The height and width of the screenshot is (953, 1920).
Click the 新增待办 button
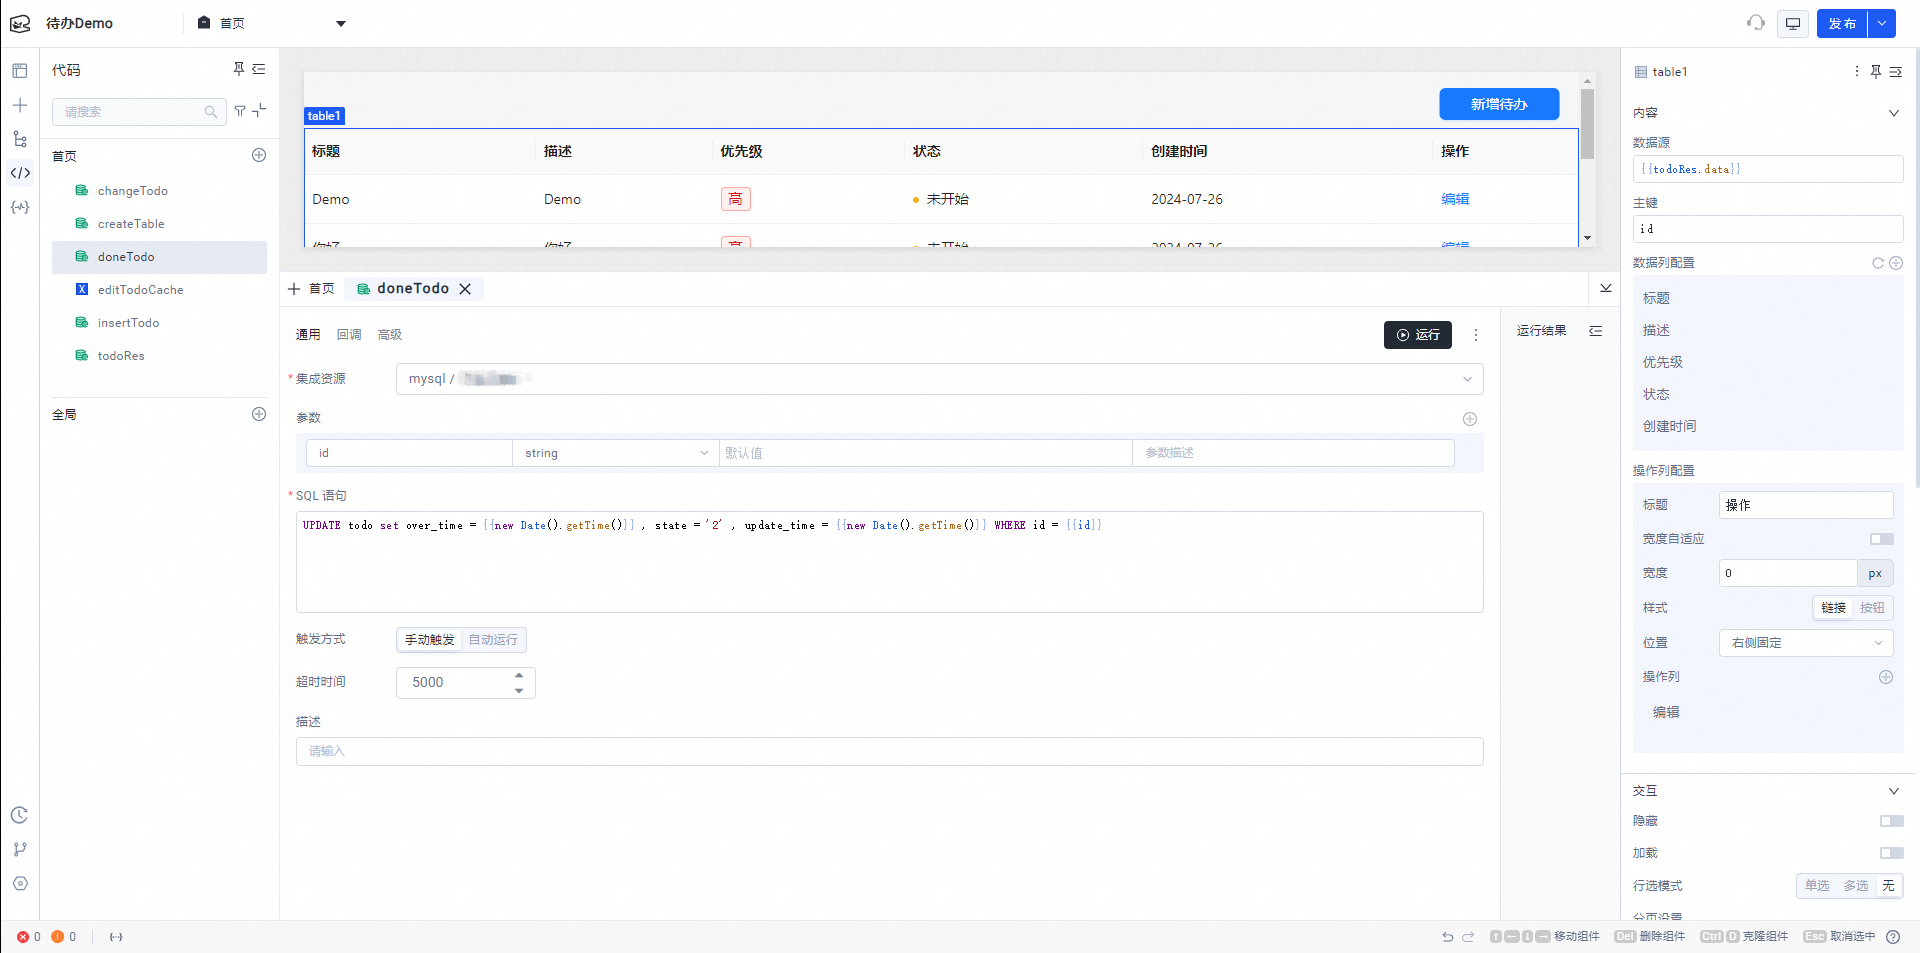point(1499,104)
